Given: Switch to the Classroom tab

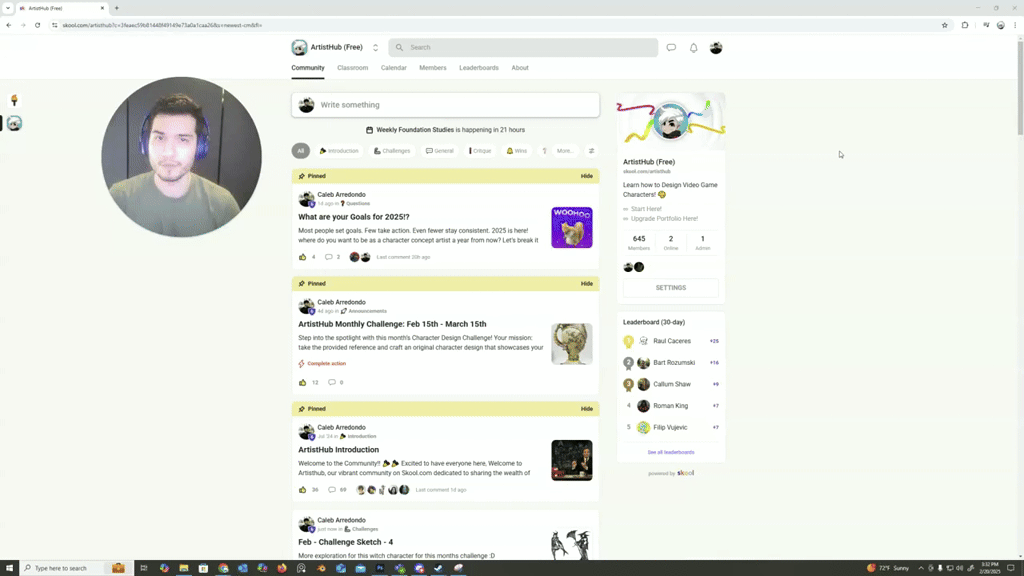Looking at the screenshot, I should [x=353, y=68].
